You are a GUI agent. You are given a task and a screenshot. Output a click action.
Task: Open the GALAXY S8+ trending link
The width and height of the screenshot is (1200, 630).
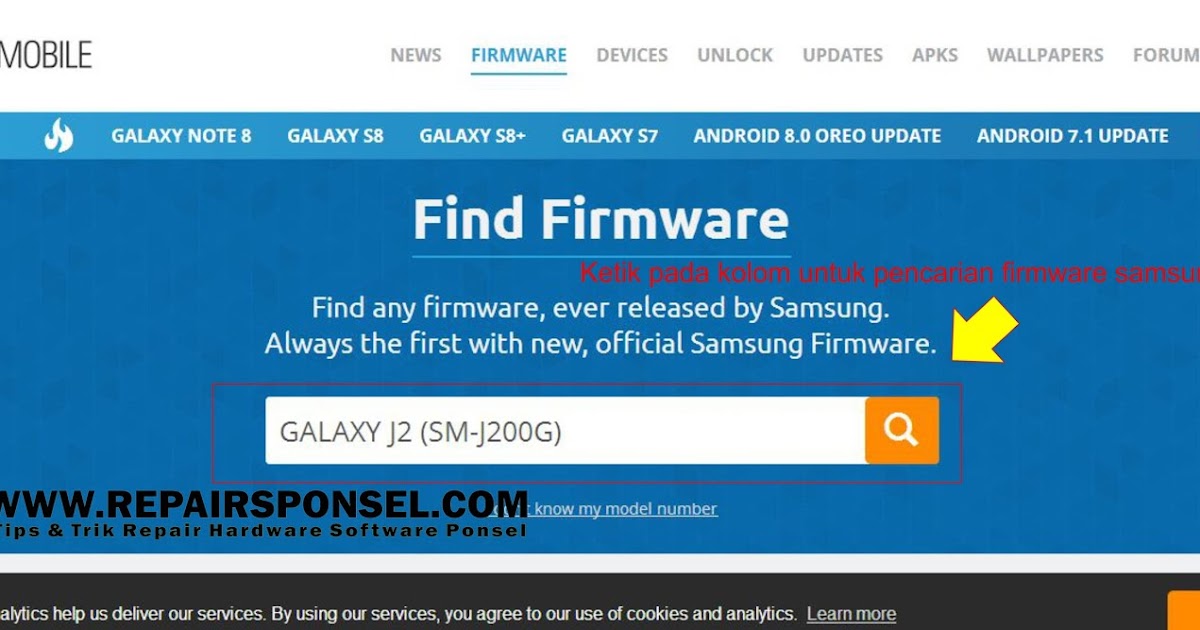472,136
